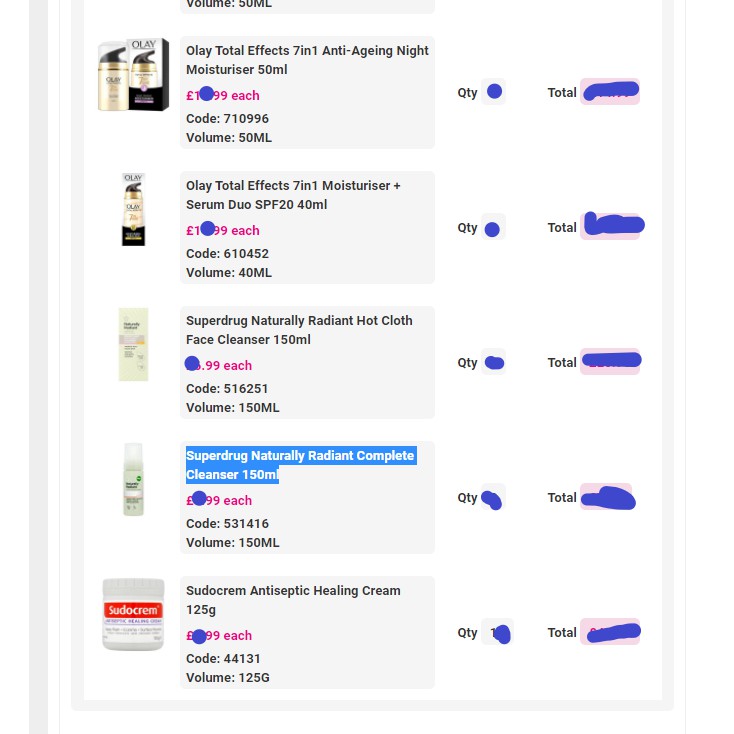Click the Hot Cloth Face Cleanser thumbnail
The width and height of the screenshot is (734, 734).
point(133,345)
